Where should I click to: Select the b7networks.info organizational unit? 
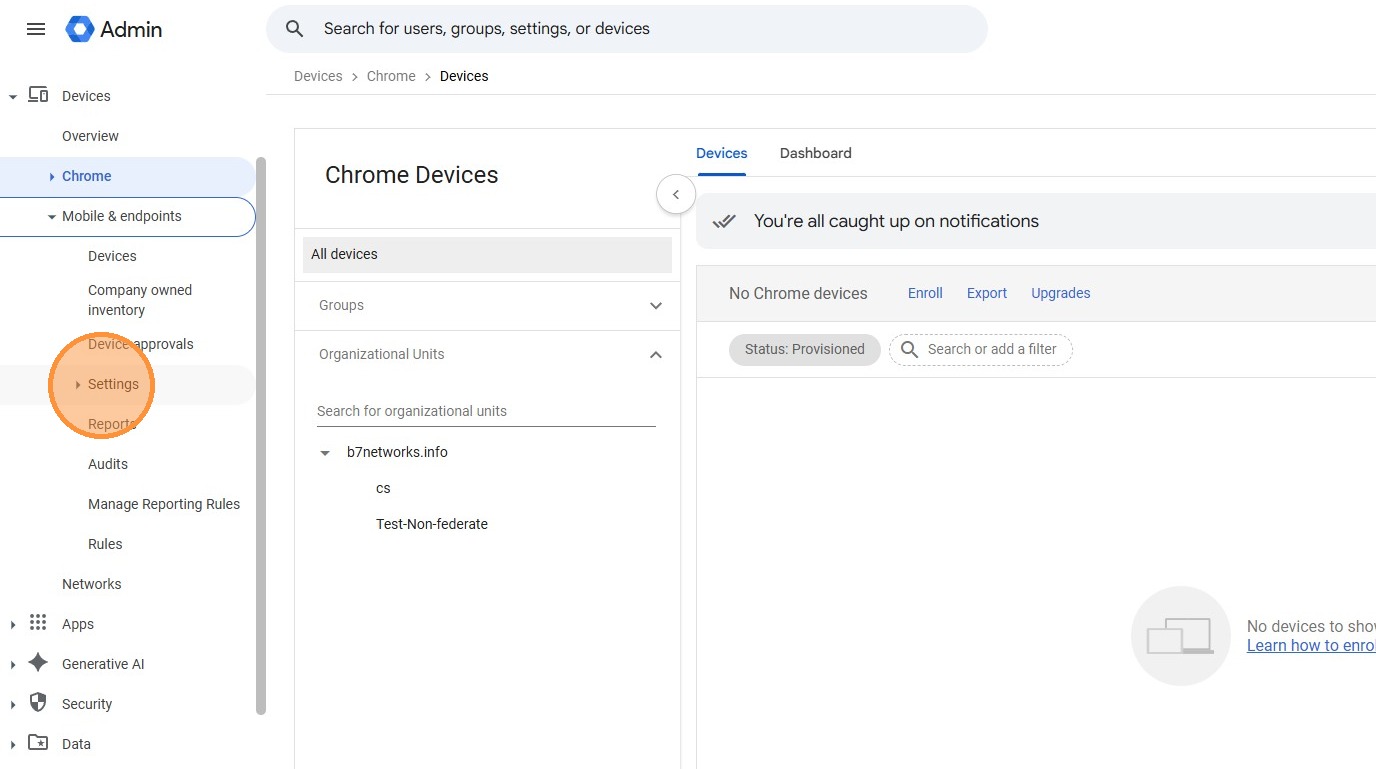[x=397, y=452]
